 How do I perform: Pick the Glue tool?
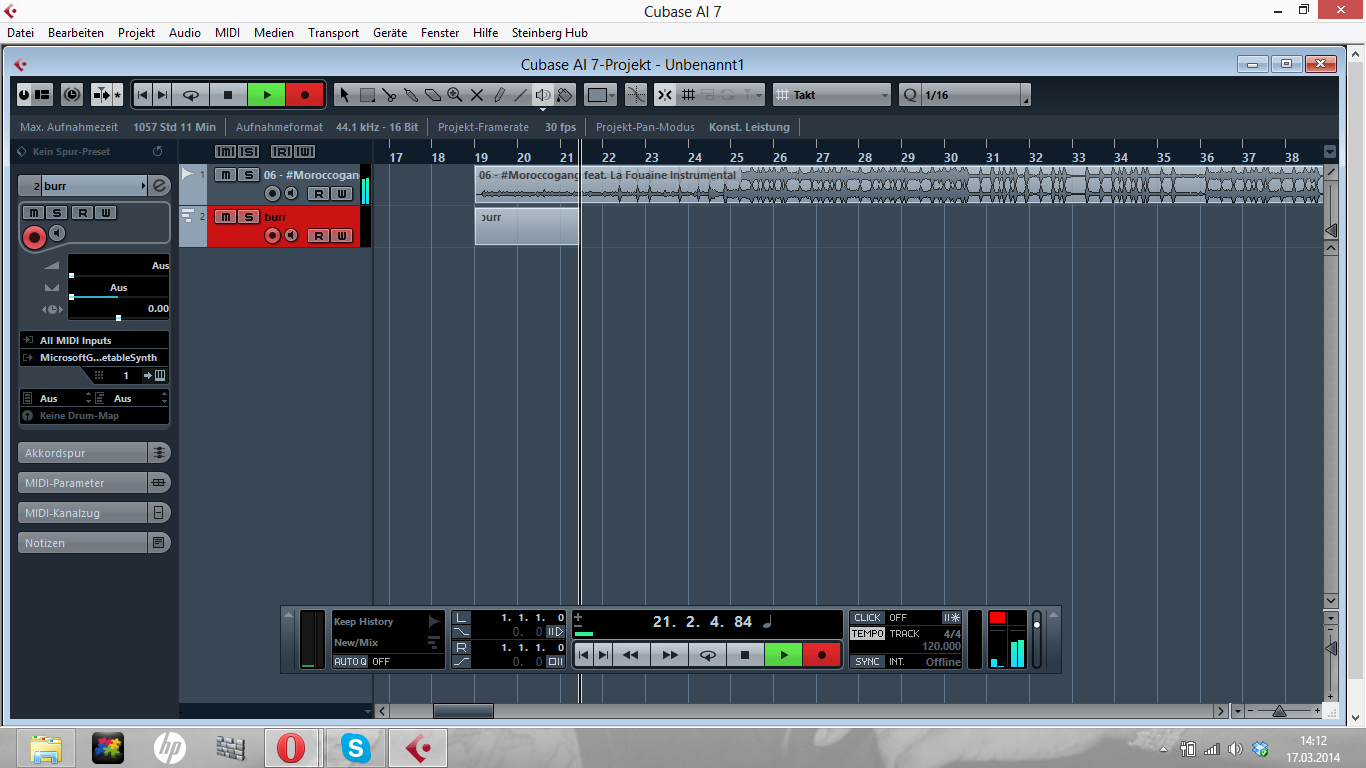point(411,95)
